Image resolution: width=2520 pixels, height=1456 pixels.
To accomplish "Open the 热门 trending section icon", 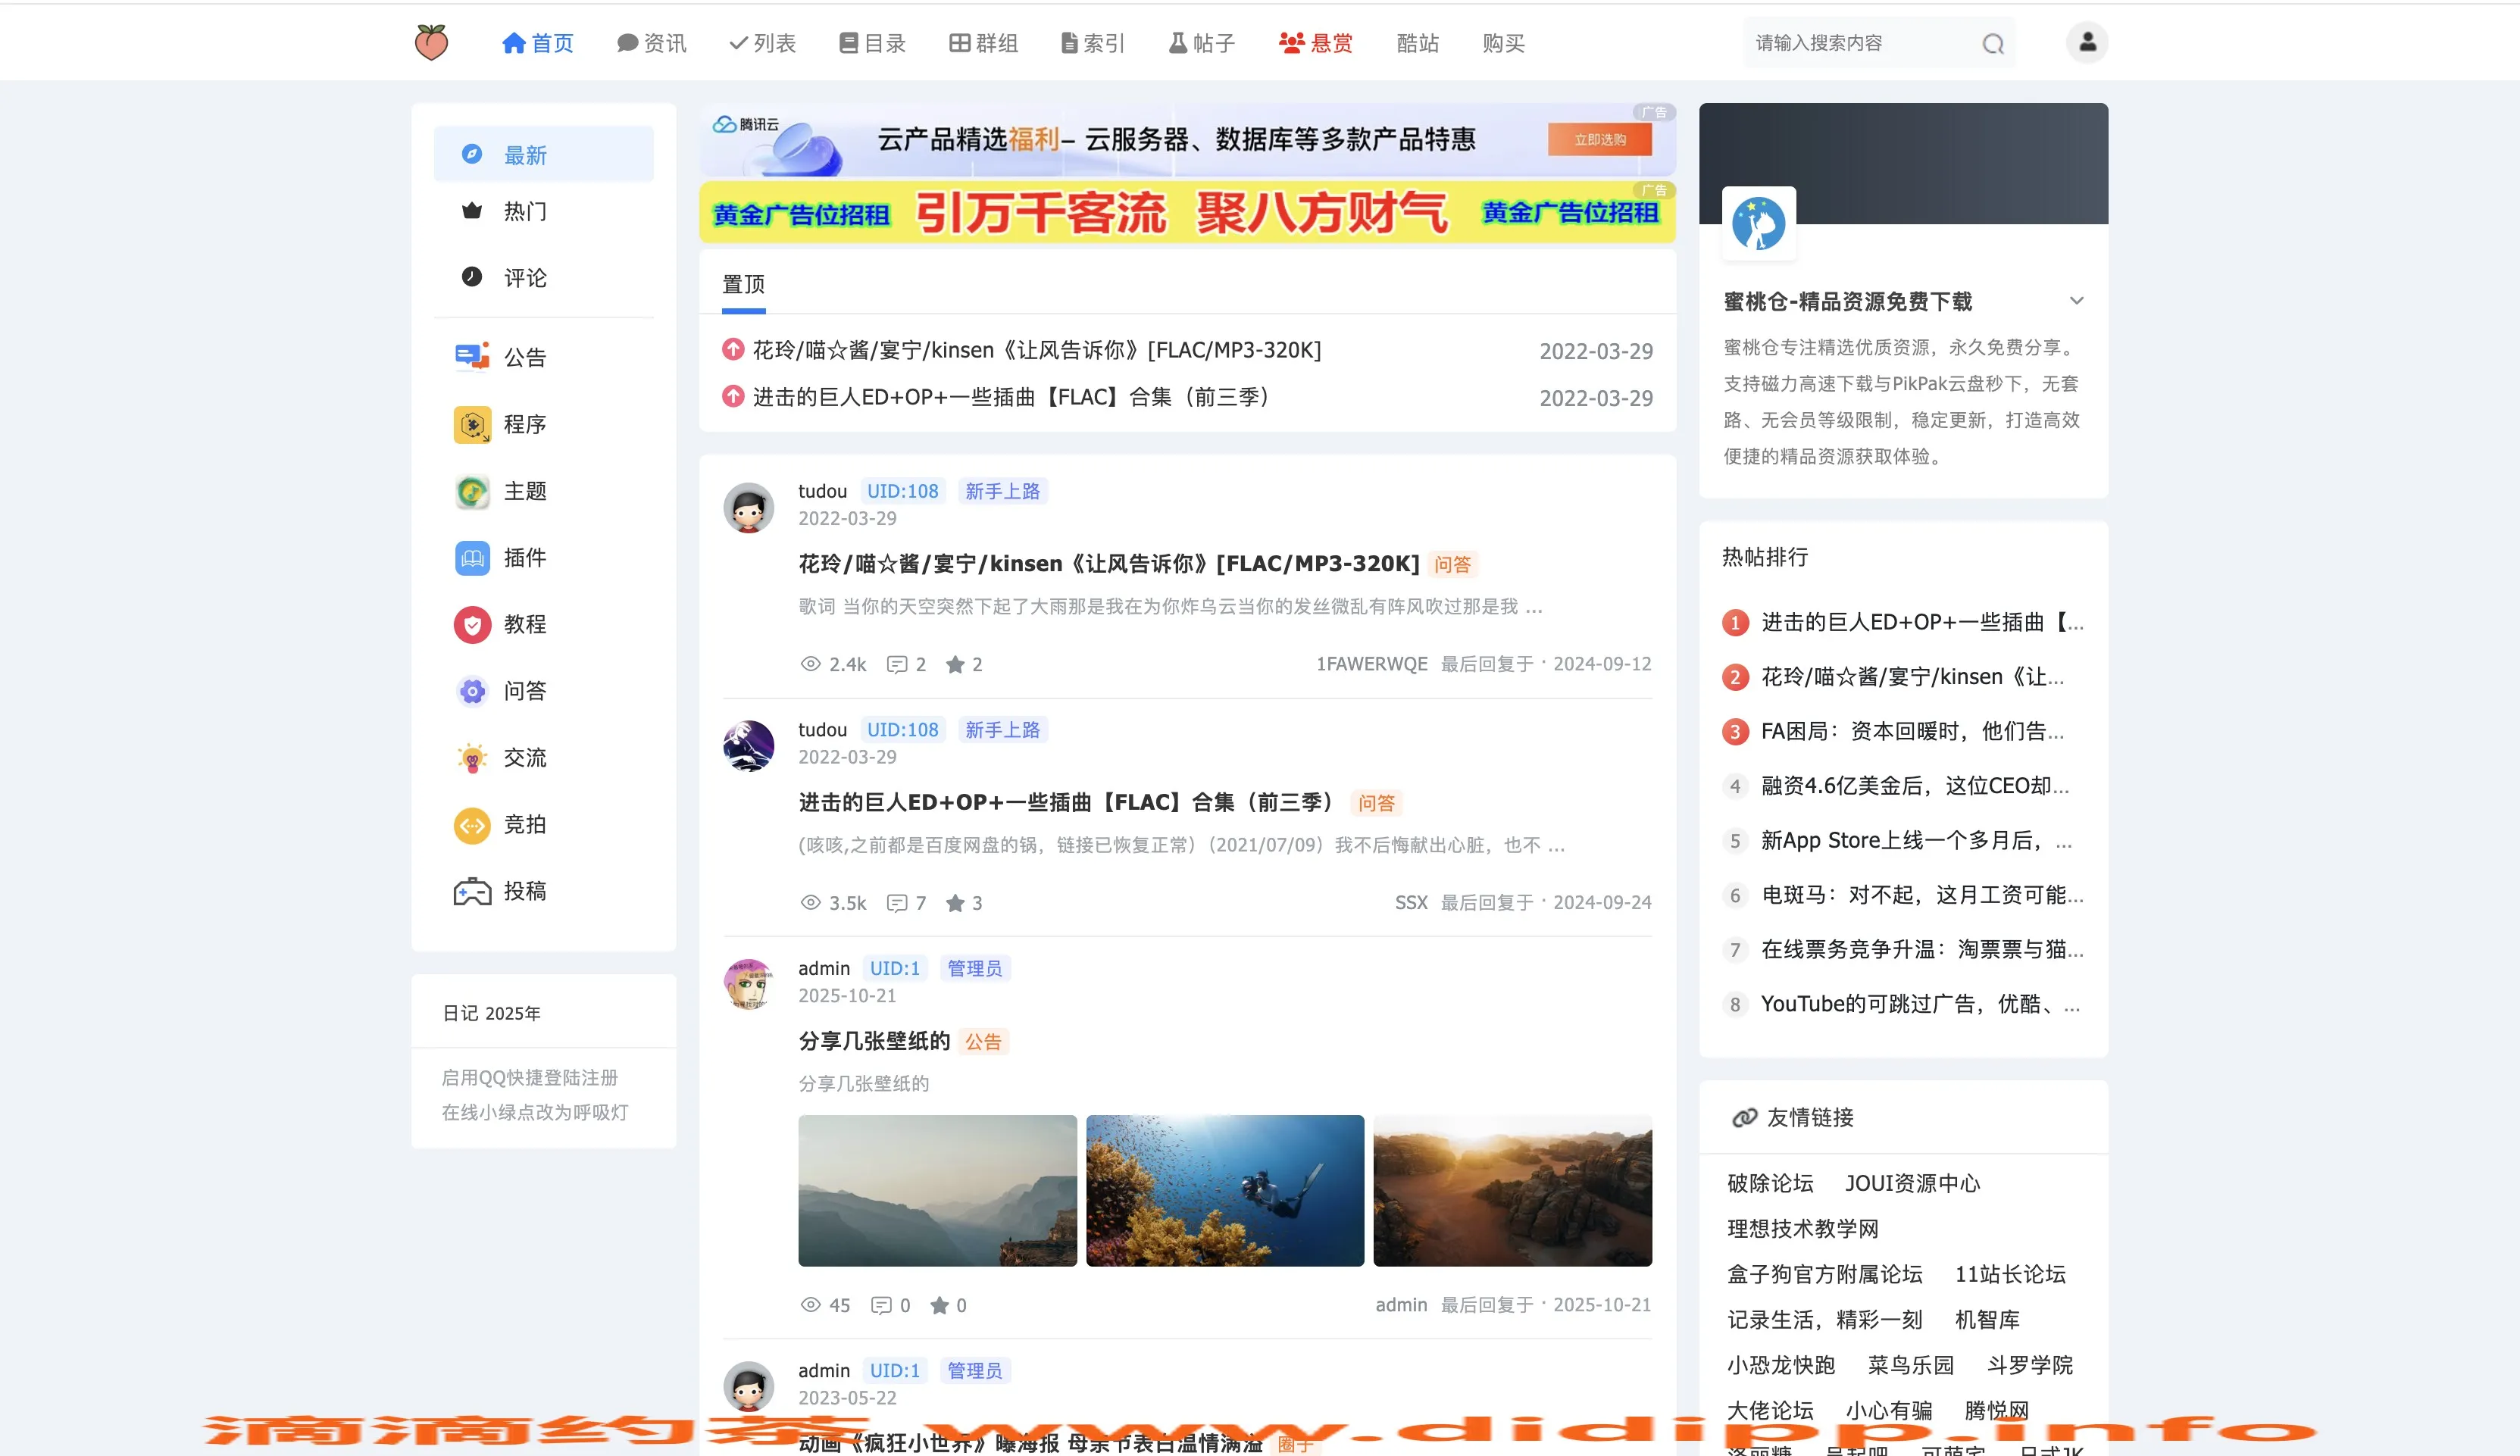I will (471, 211).
